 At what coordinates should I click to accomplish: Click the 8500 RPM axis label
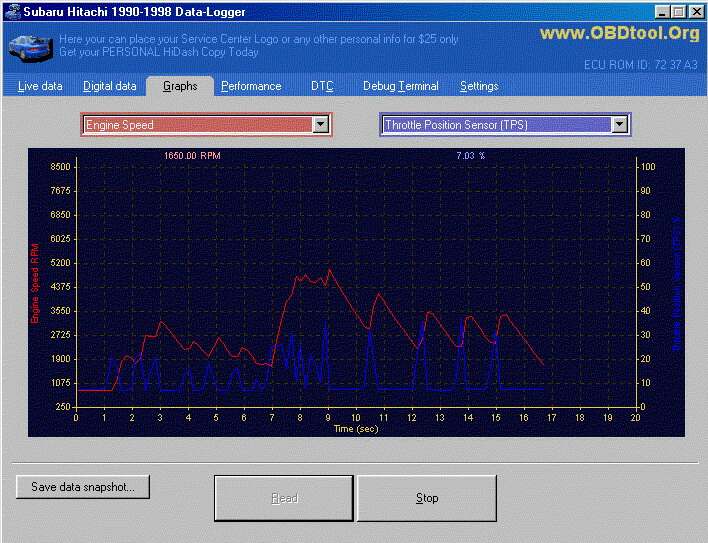tap(60, 167)
